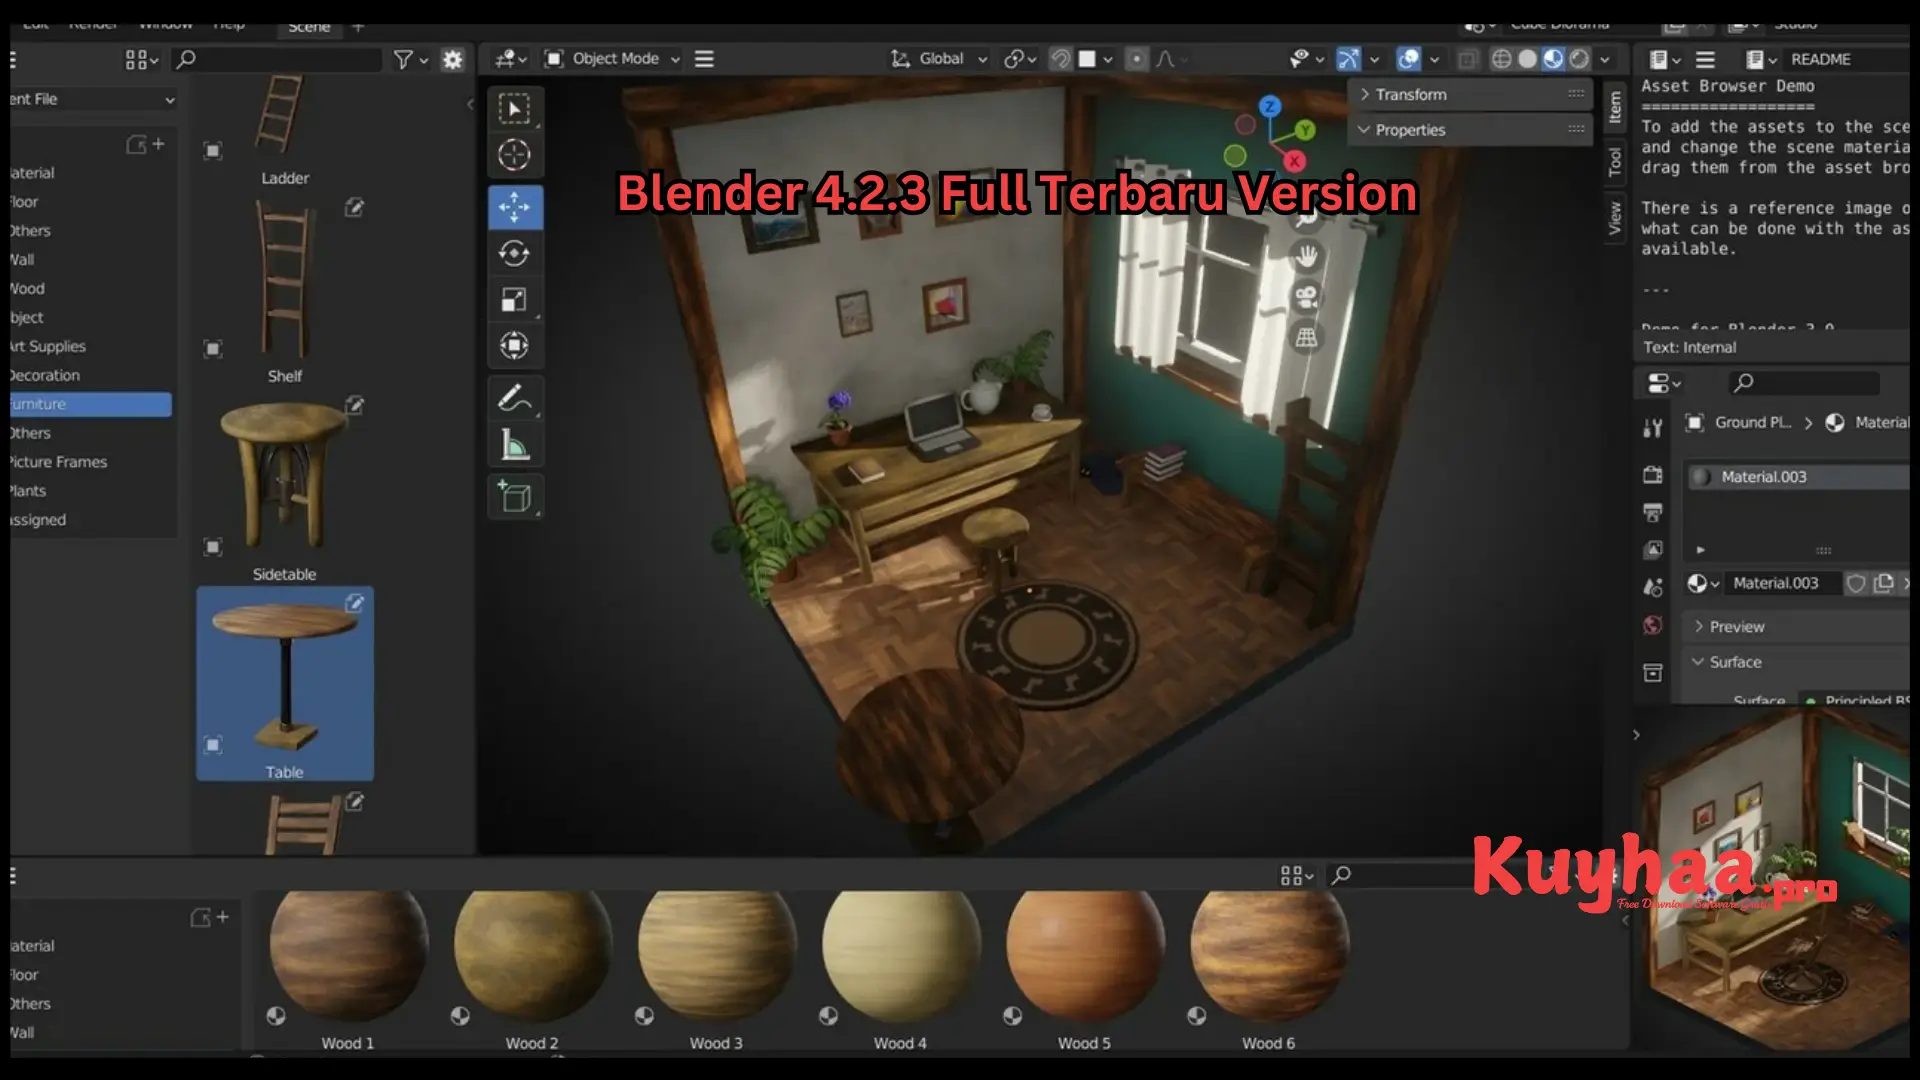Open viewport shading options dropdown arrow
1920x1080 pixels.
point(1605,59)
